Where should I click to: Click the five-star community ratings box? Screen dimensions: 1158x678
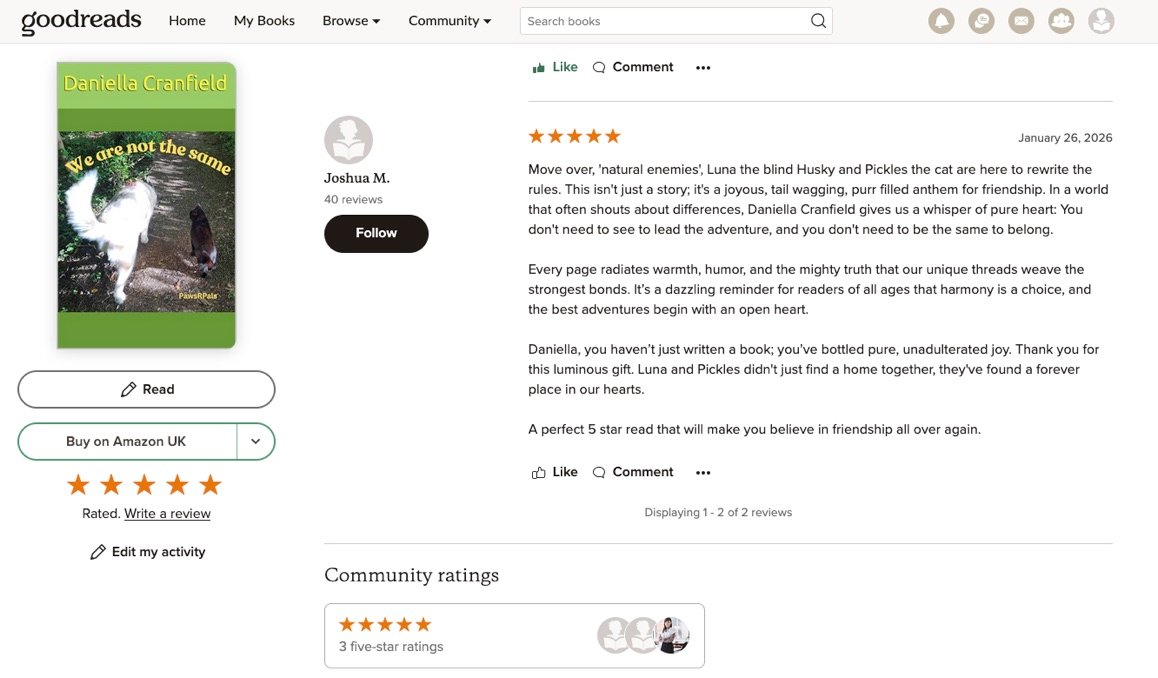[x=514, y=635]
